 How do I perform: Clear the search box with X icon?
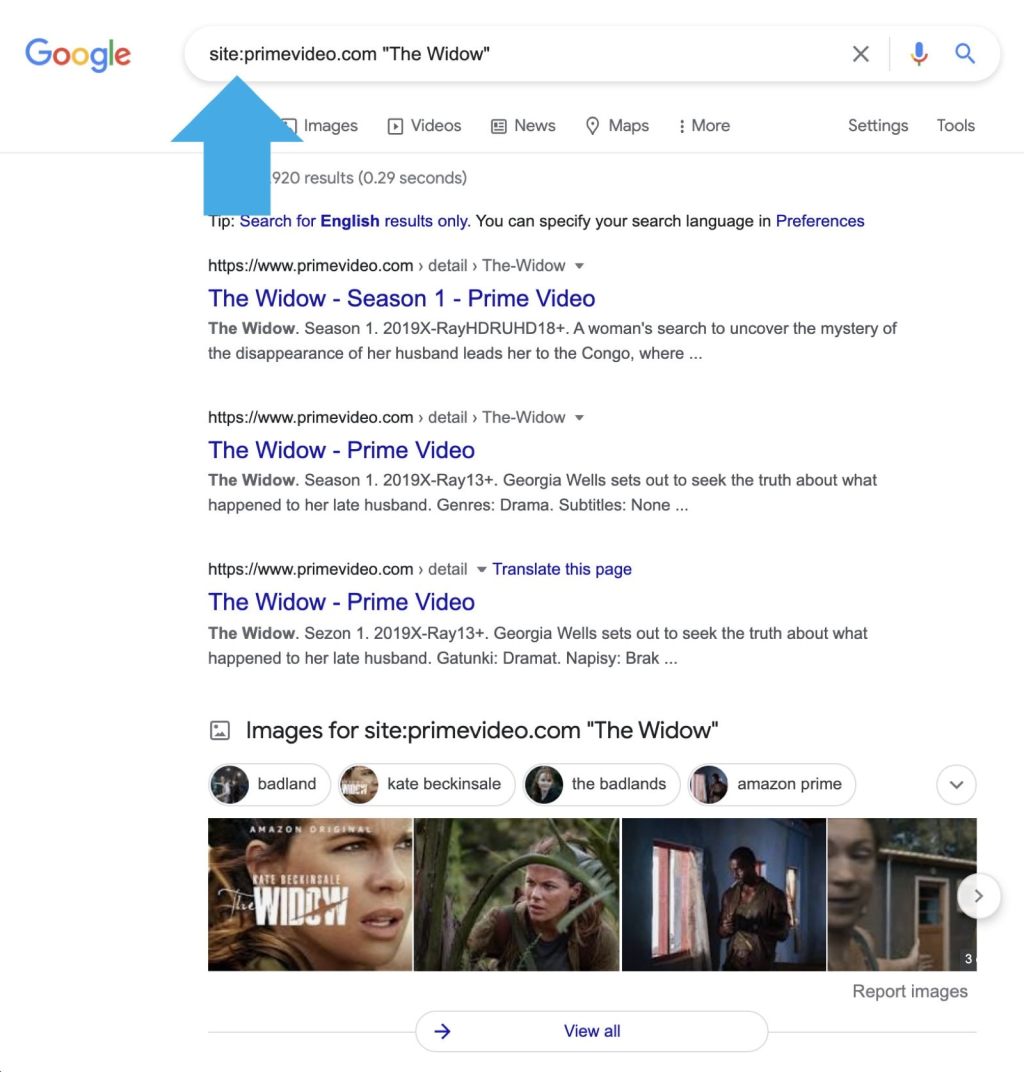pos(861,54)
